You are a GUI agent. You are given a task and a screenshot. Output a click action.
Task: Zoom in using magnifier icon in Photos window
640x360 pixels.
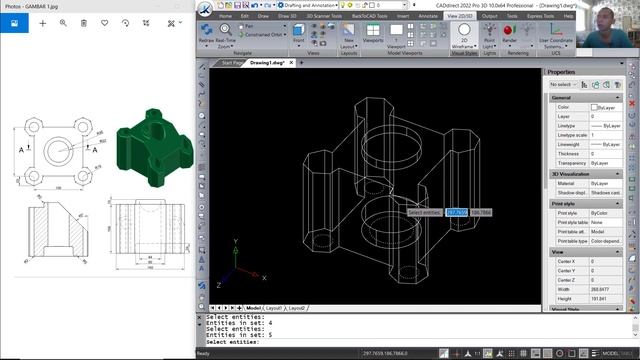point(63,23)
